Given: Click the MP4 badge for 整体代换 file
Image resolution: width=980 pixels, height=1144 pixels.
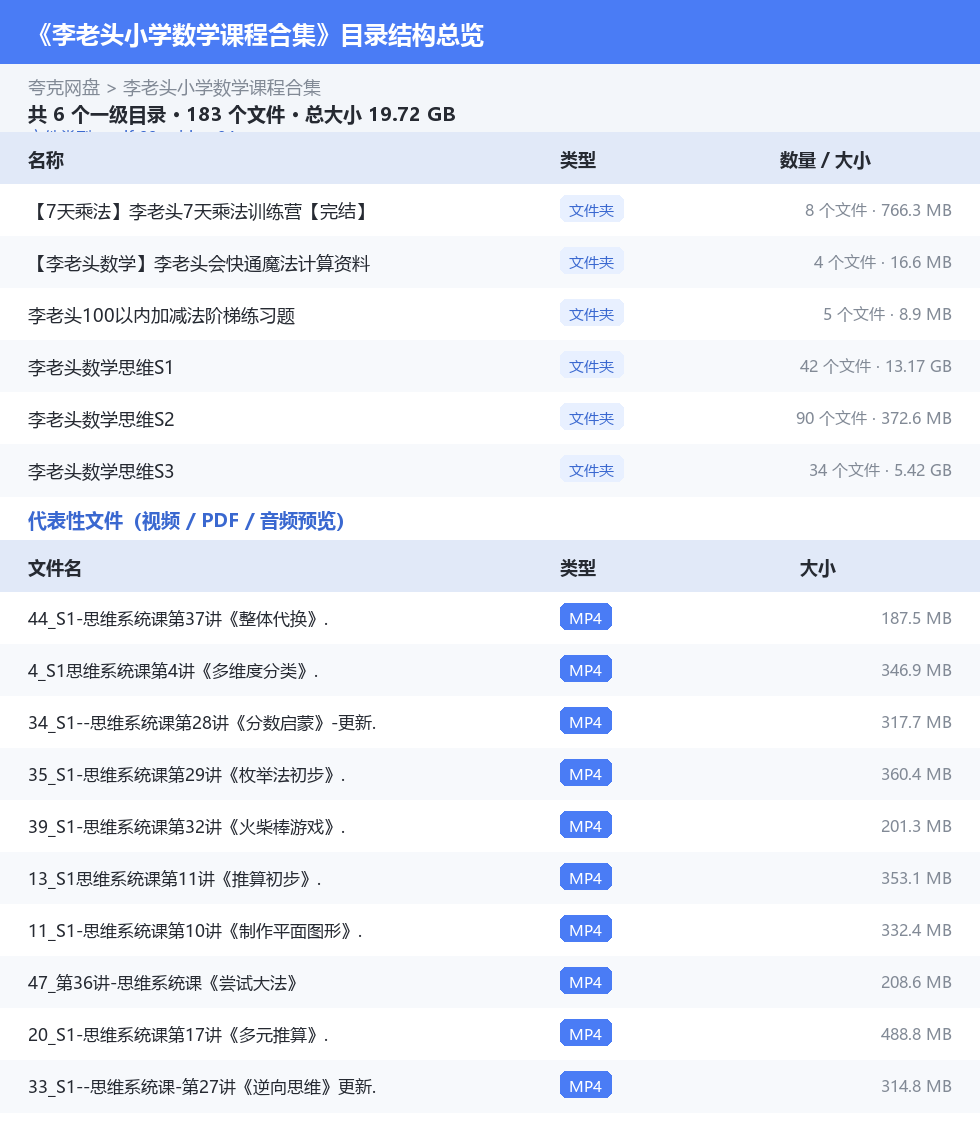Looking at the screenshot, I should (x=586, y=617).
